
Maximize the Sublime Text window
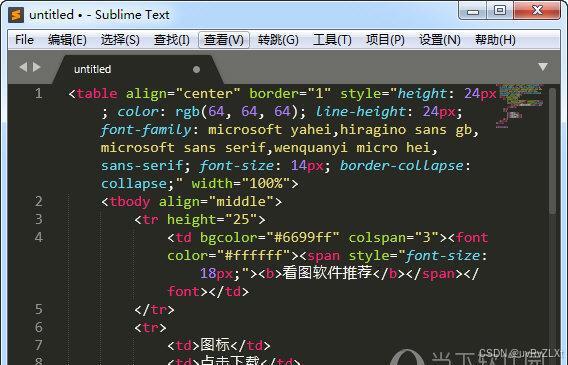click(500, 11)
